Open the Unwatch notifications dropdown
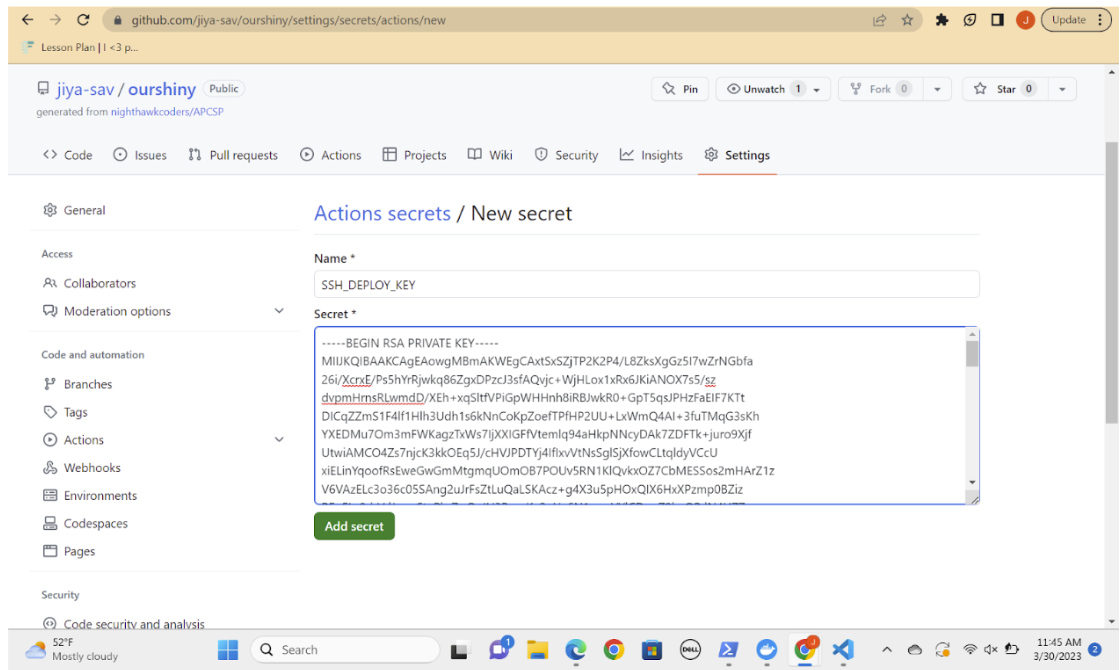 773,89
